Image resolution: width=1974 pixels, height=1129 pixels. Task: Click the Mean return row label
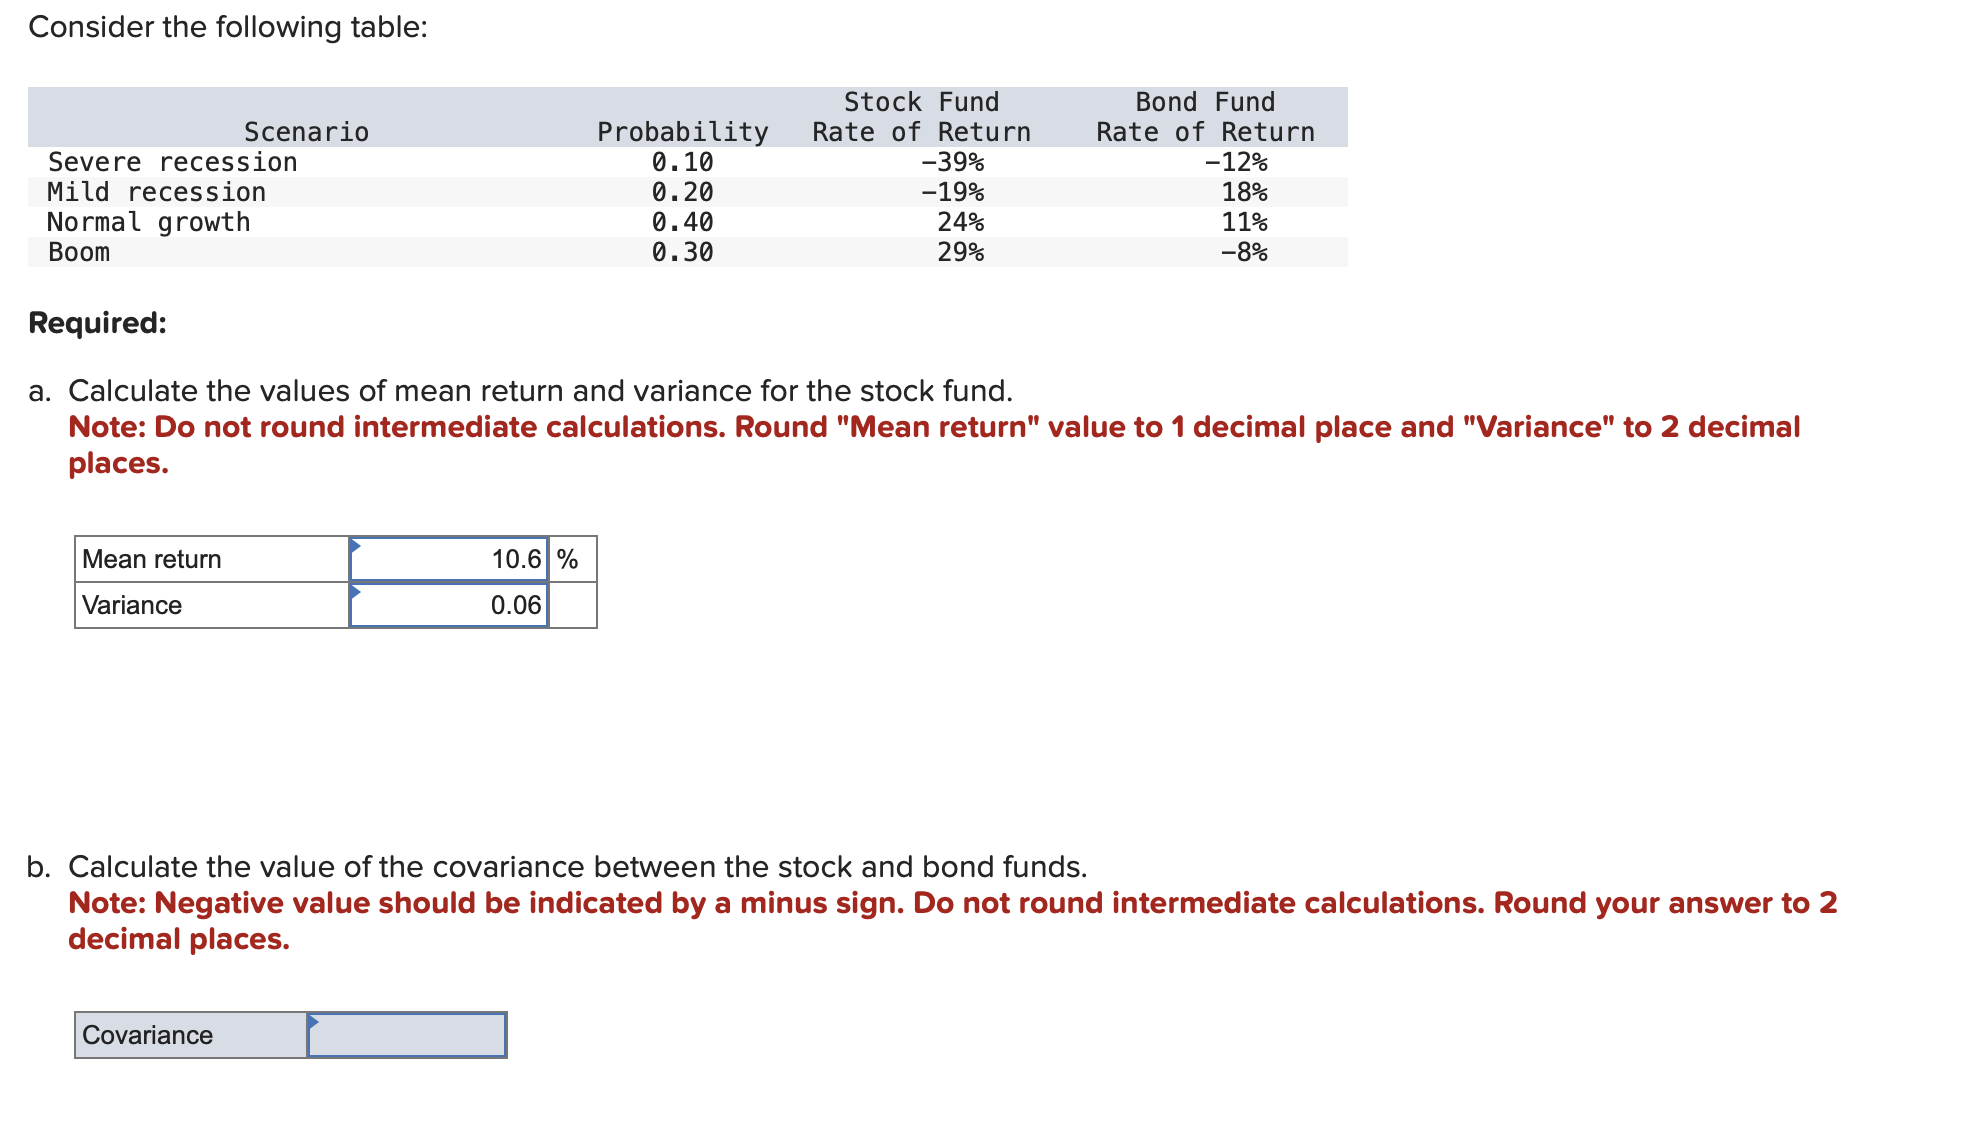pyautogui.click(x=152, y=559)
